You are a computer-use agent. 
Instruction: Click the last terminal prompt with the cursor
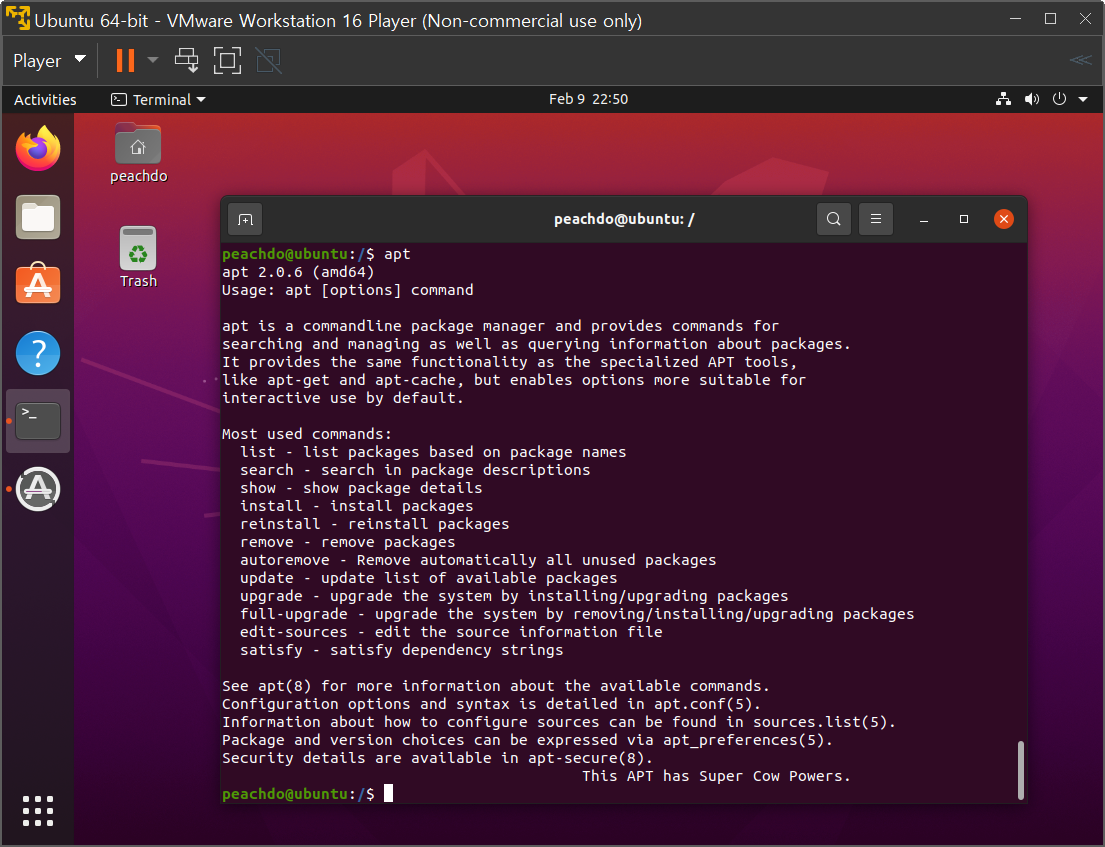coord(307,794)
